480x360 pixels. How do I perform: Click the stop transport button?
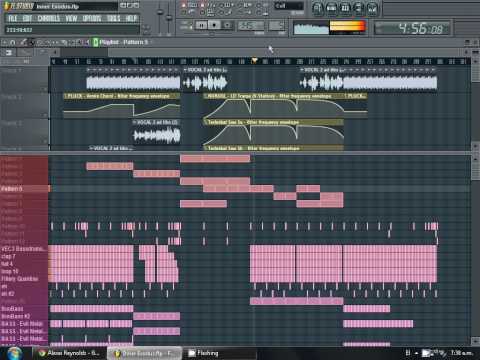click(214, 25)
